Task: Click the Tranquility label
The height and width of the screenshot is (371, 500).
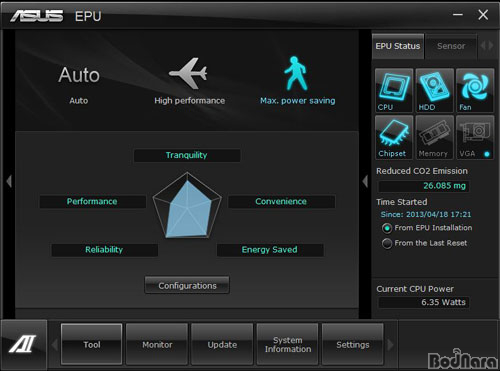Action: (x=187, y=155)
